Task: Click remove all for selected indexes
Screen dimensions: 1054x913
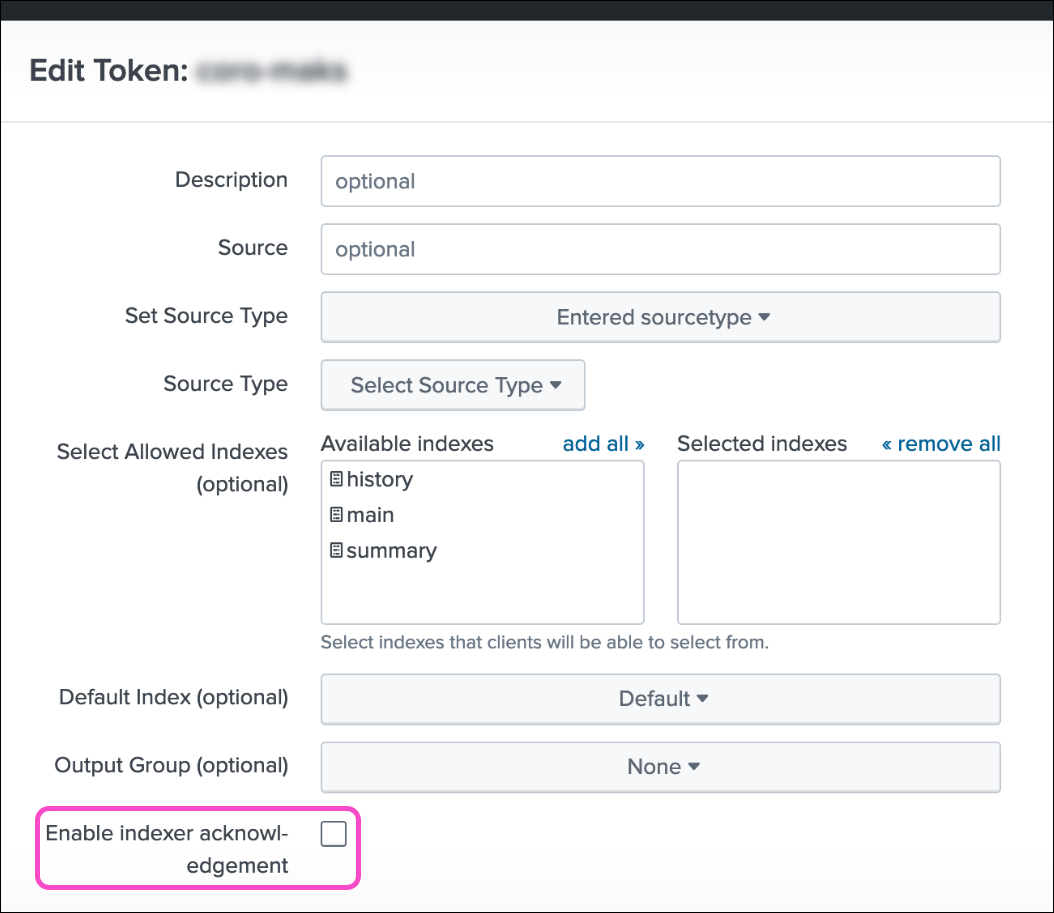Action: [941, 443]
